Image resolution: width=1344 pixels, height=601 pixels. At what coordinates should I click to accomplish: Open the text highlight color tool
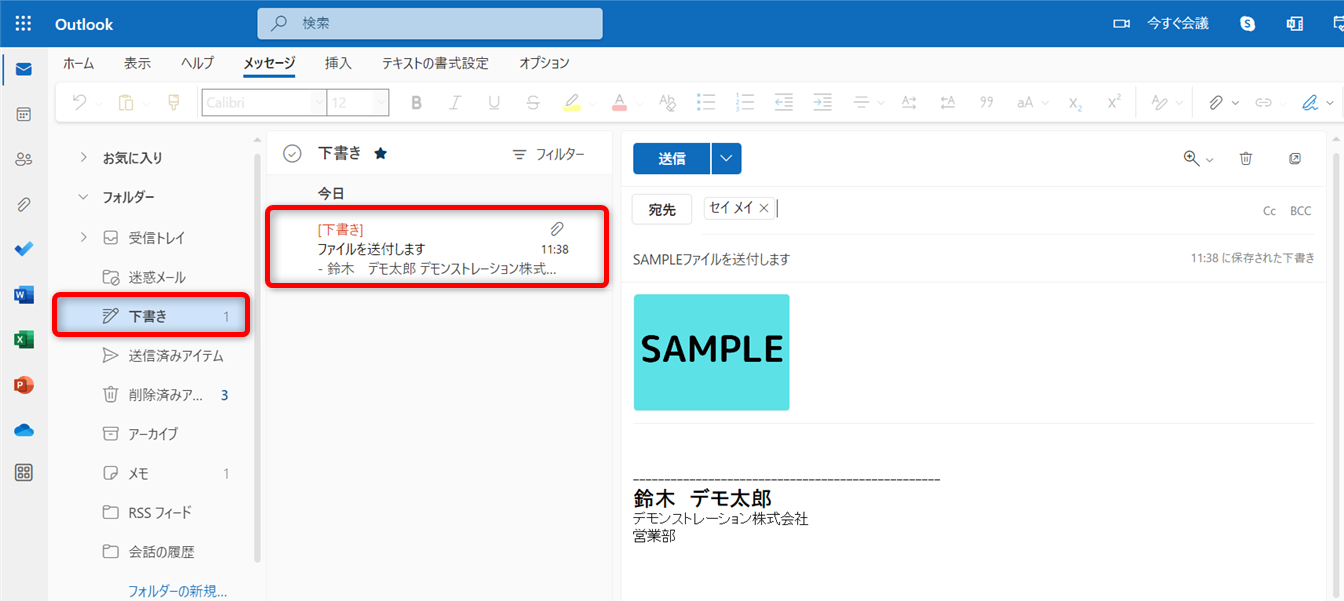571,102
